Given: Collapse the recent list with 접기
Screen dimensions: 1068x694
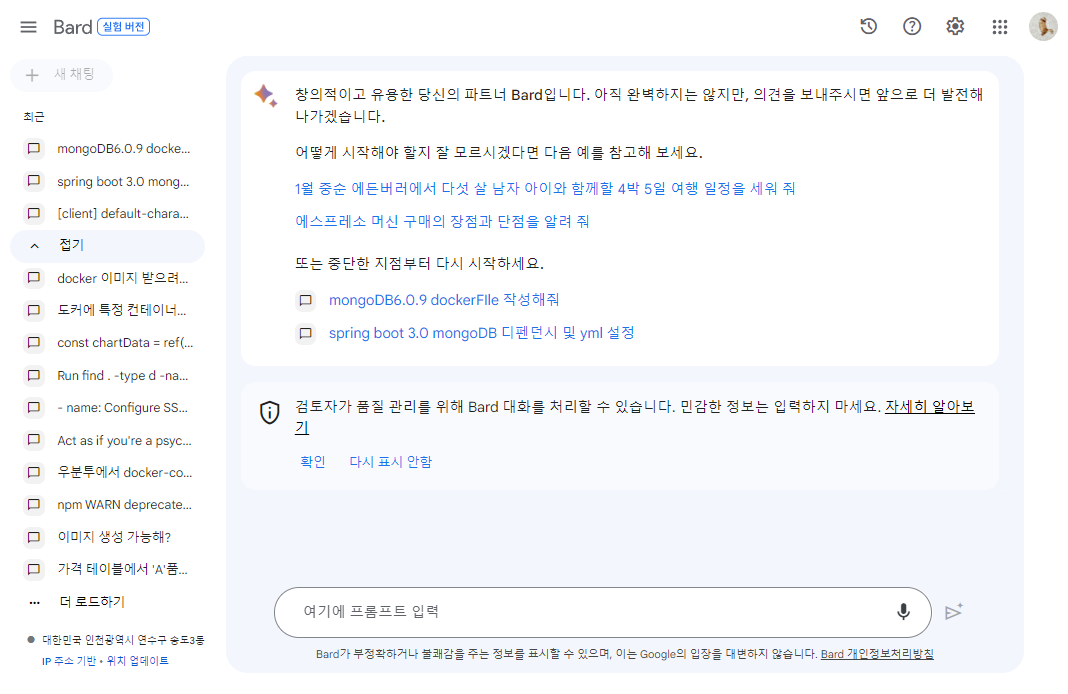Looking at the screenshot, I should (x=108, y=246).
